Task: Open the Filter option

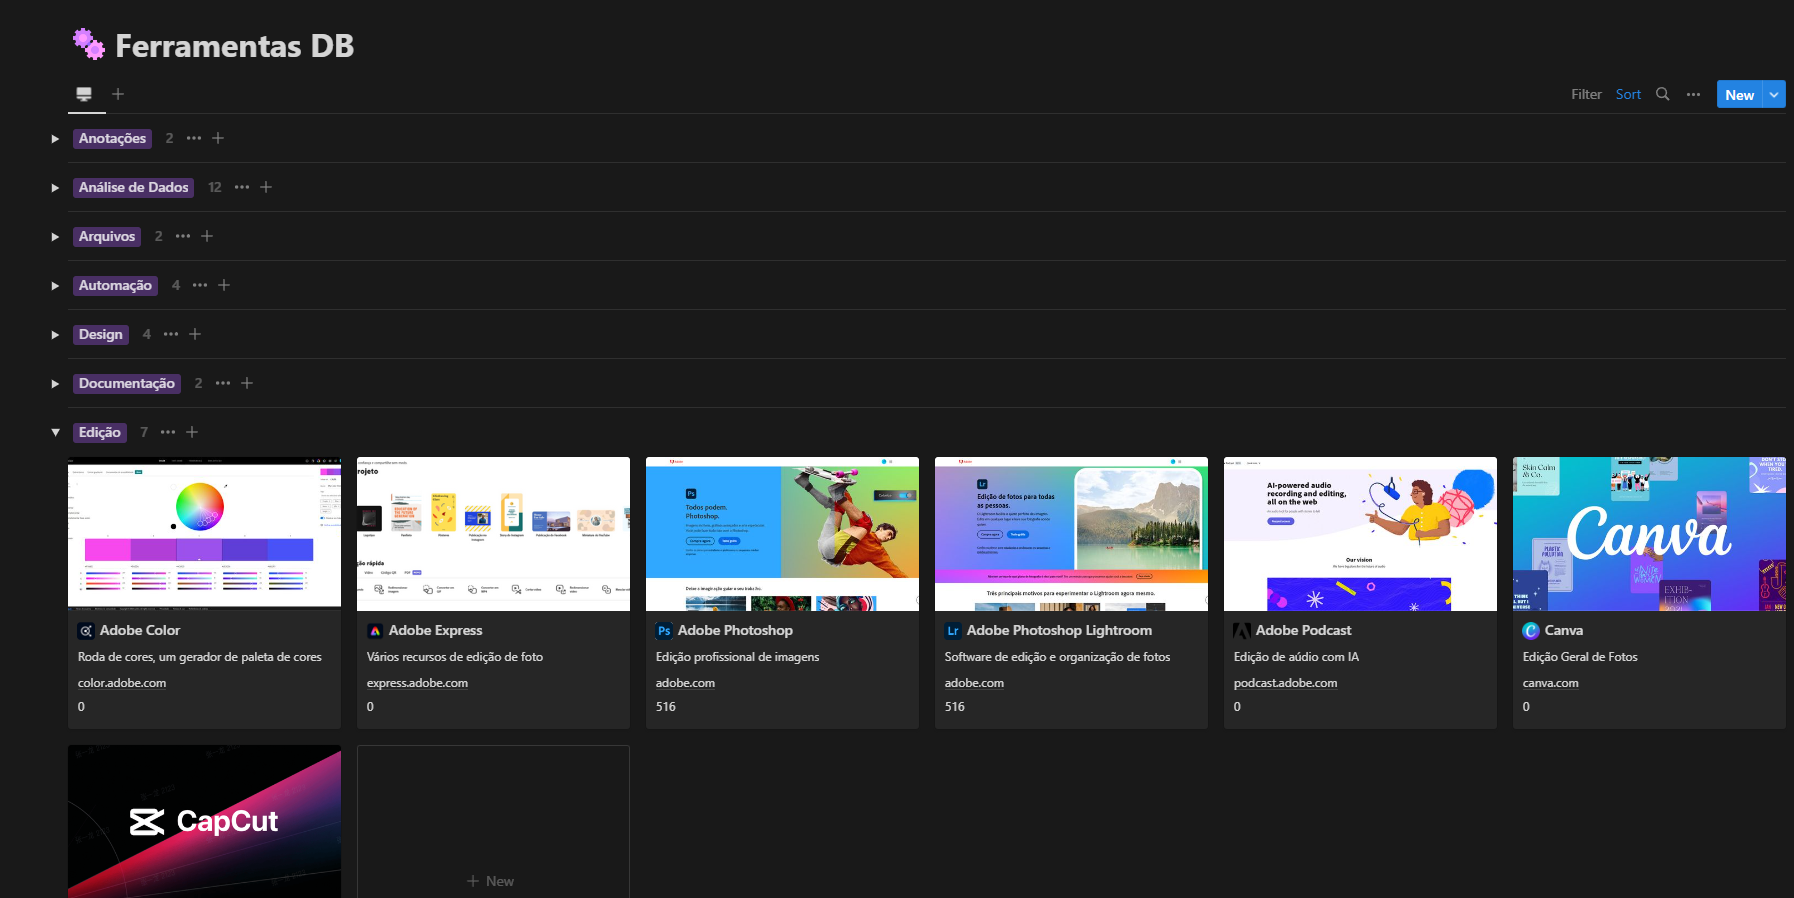Action: [1586, 94]
